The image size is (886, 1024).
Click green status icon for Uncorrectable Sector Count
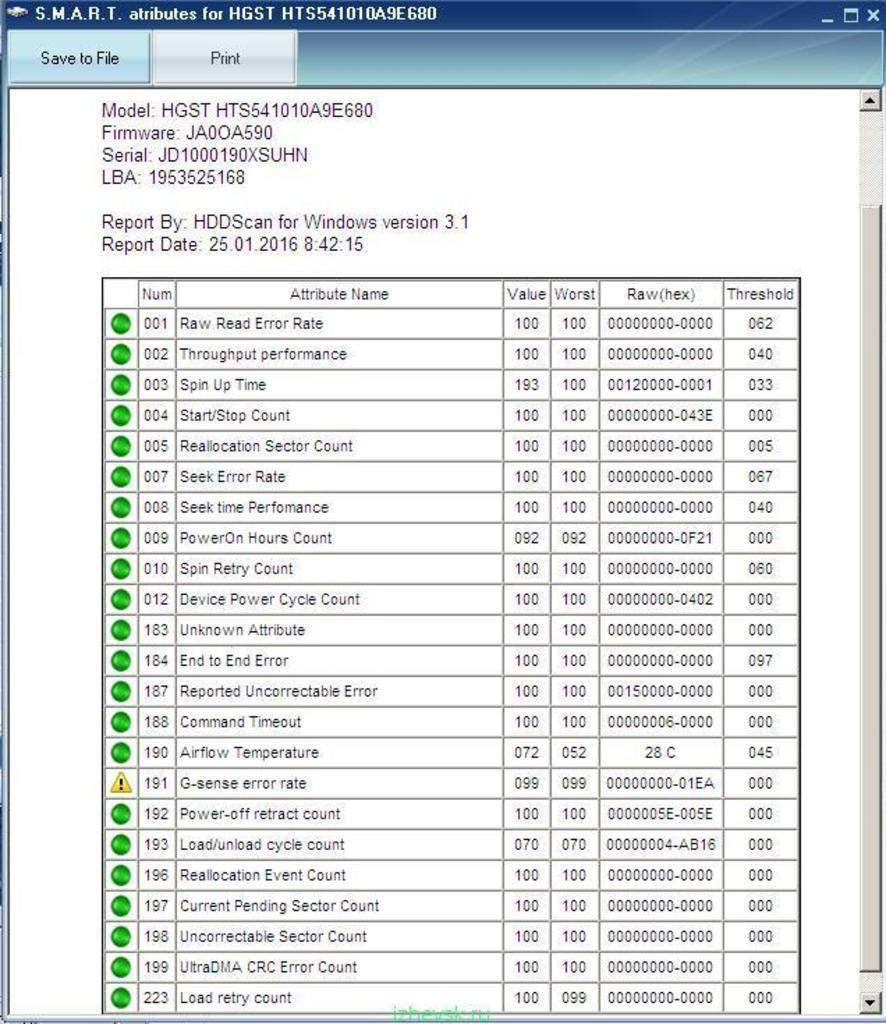[121, 936]
